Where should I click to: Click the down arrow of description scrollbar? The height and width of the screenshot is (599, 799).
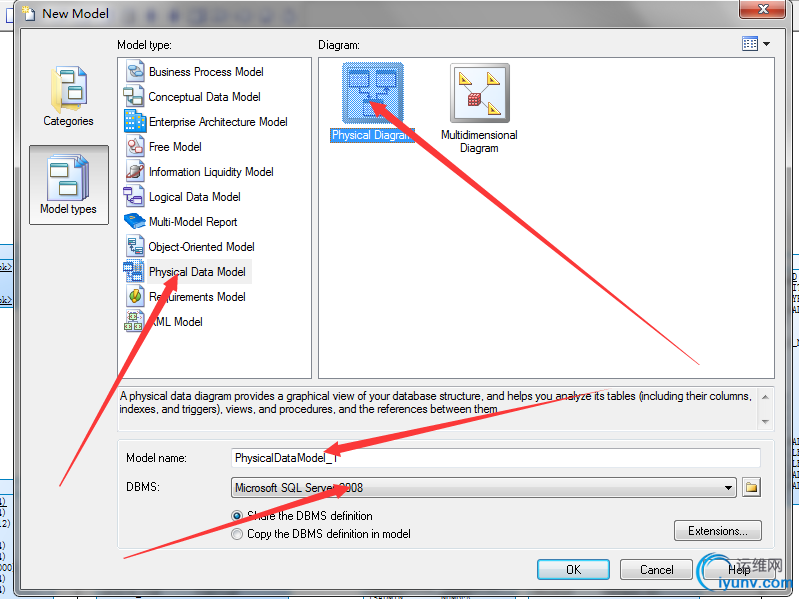[x=765, y=422]
